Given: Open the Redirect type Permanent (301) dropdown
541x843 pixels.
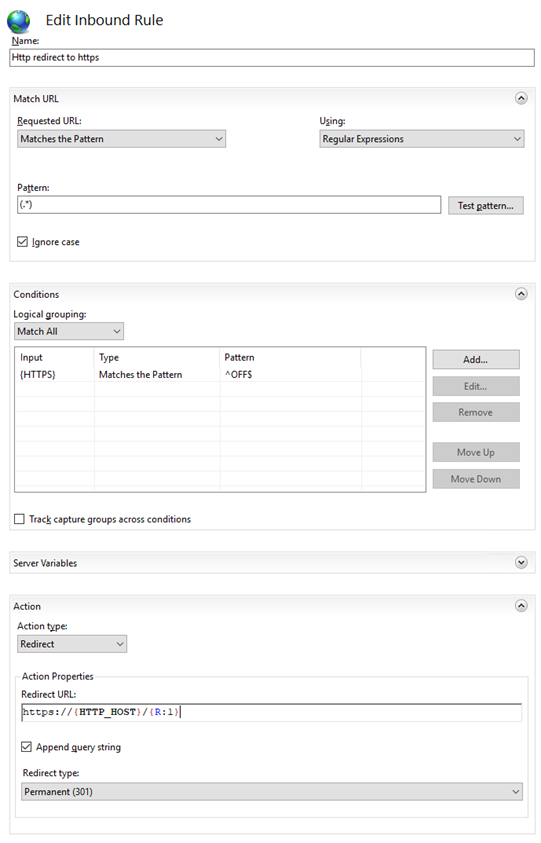Looking at the screenshot, I should pos(272,791).
